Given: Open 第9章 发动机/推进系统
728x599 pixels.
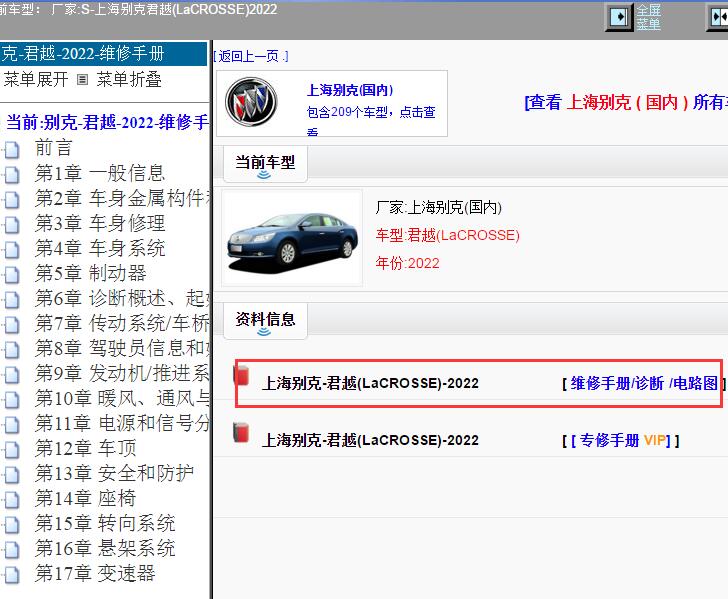Looking at the screenshot, I should [123, 373].
